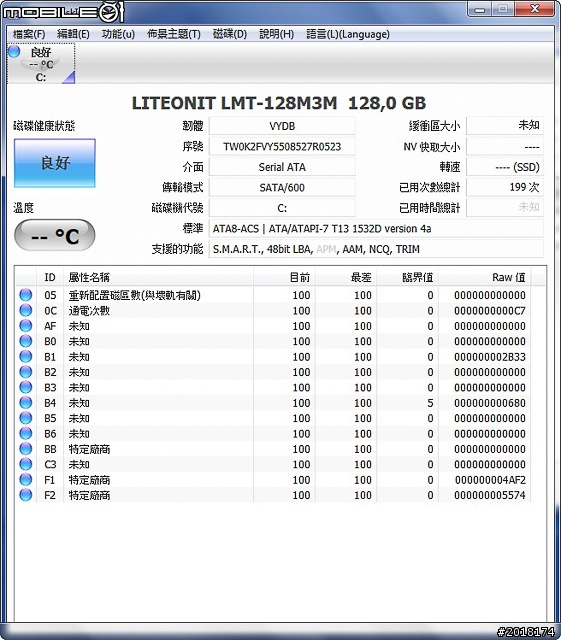The width and height of the screenshot is (561, 640).
Task: Click the 最差 column header
Action: 346,278
